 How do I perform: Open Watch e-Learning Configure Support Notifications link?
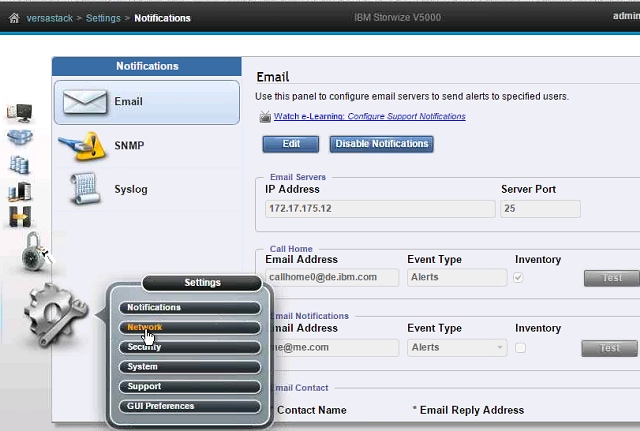(x=369, y=116)
